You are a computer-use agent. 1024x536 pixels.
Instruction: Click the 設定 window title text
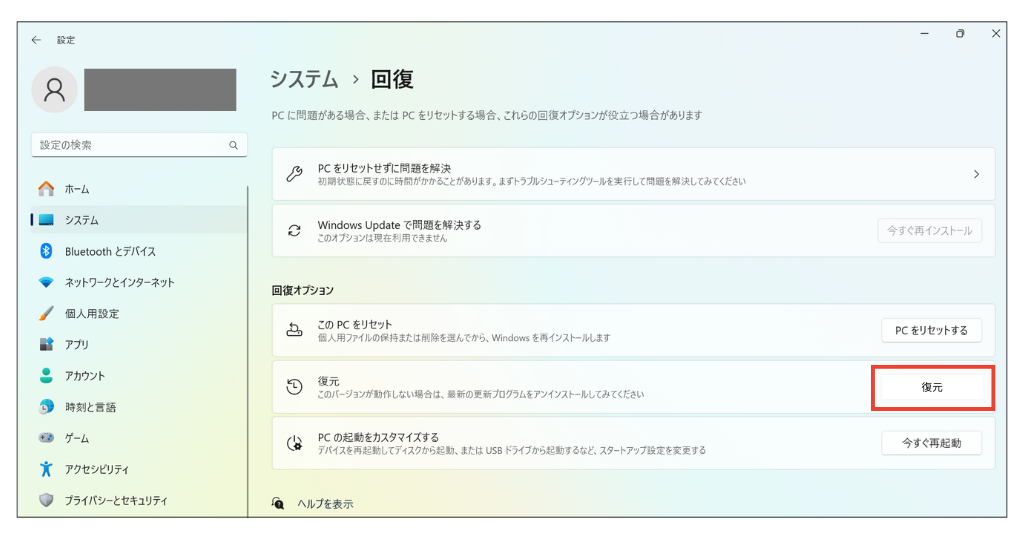pos(66,40)
